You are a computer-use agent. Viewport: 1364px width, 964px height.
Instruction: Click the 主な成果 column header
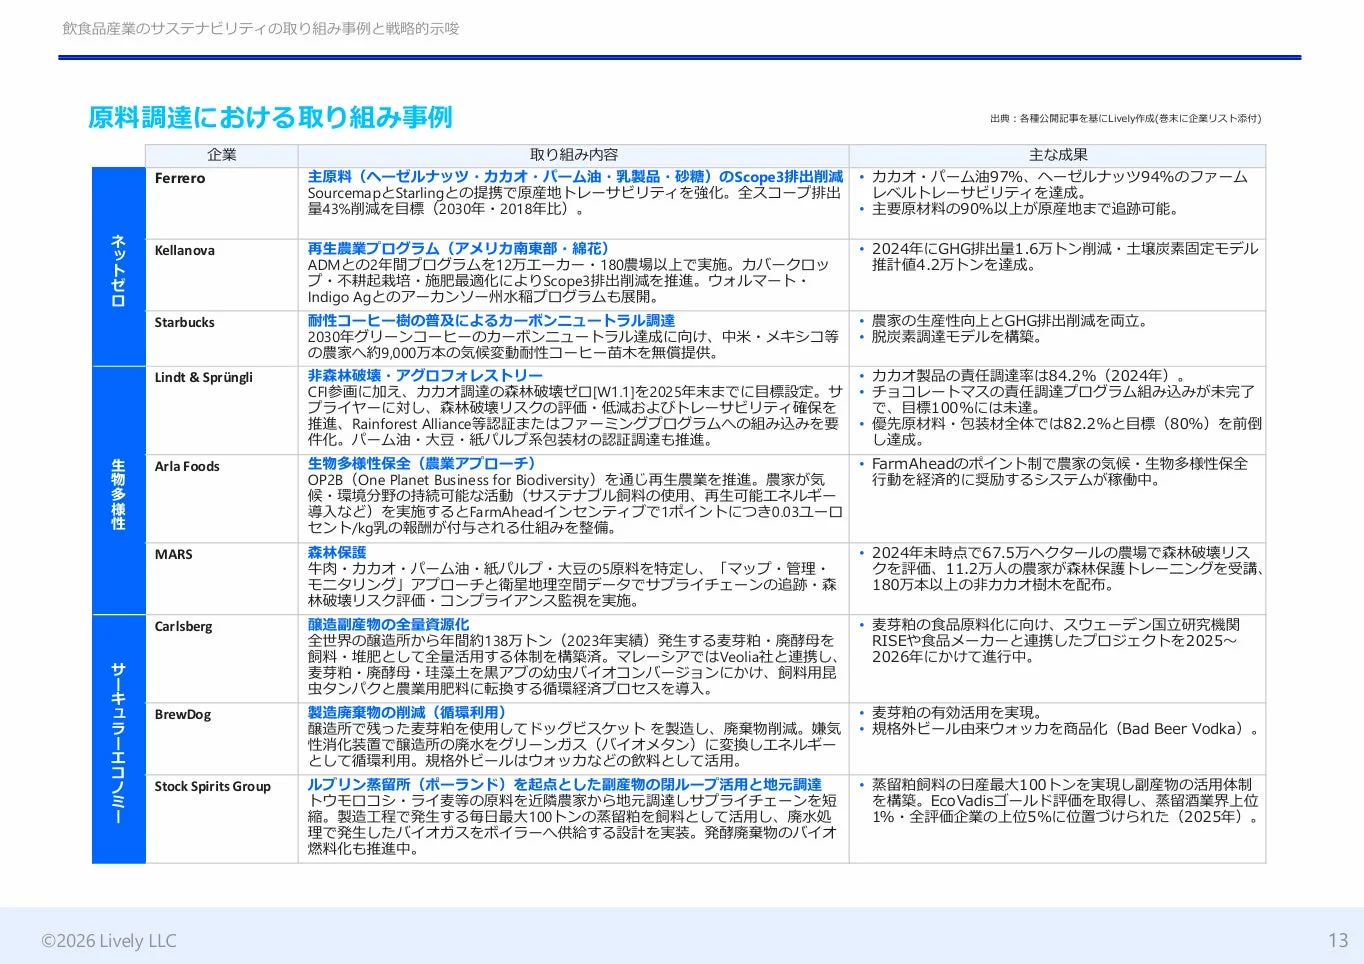pos(1056,155)
